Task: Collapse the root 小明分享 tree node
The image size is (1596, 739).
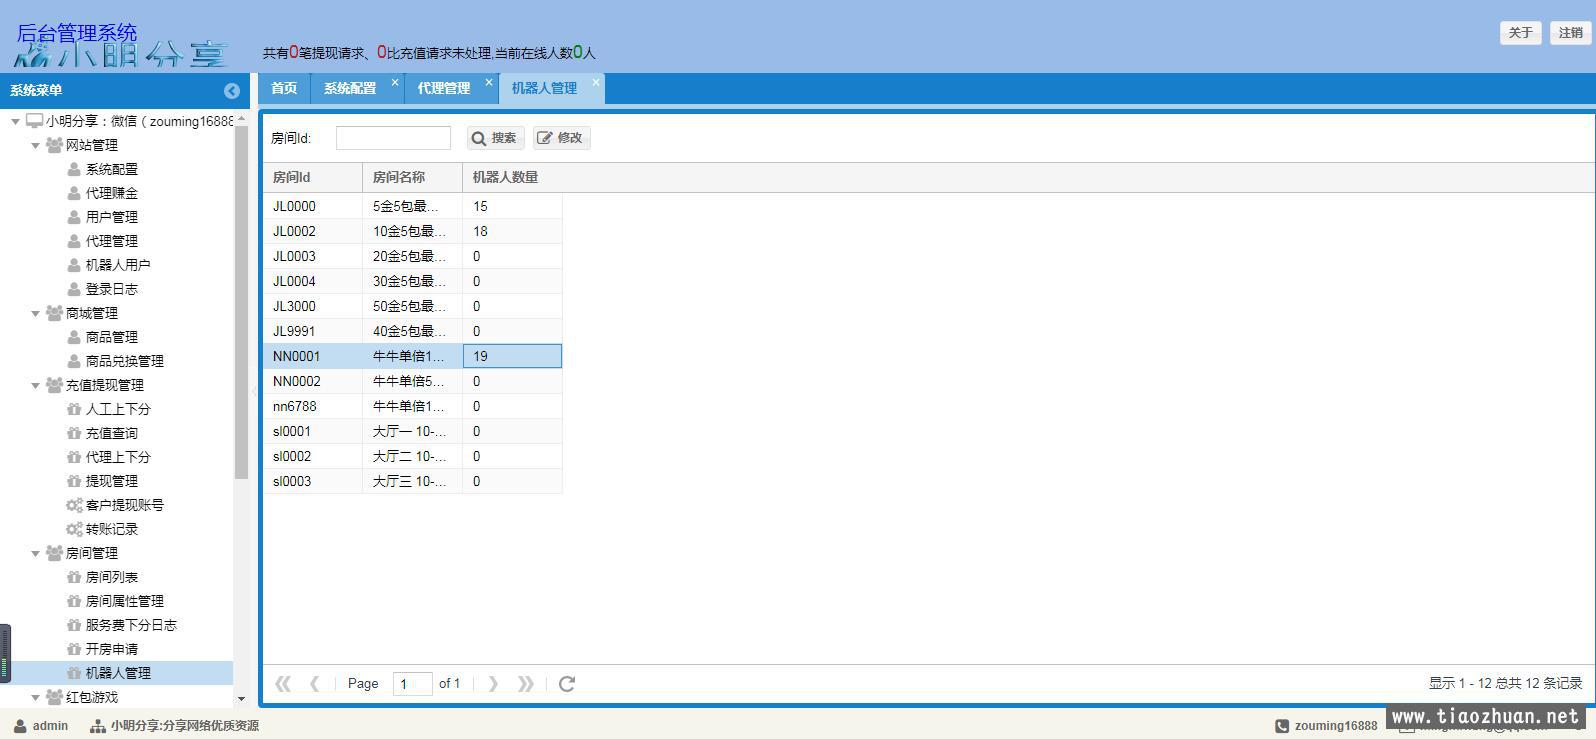Action: click(x=15, y=121)
